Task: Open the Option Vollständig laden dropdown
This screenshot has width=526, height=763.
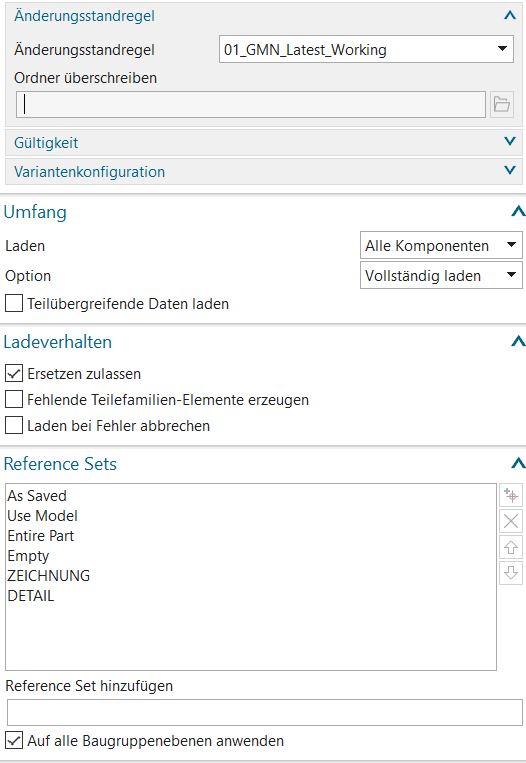Action: point(441,275)
